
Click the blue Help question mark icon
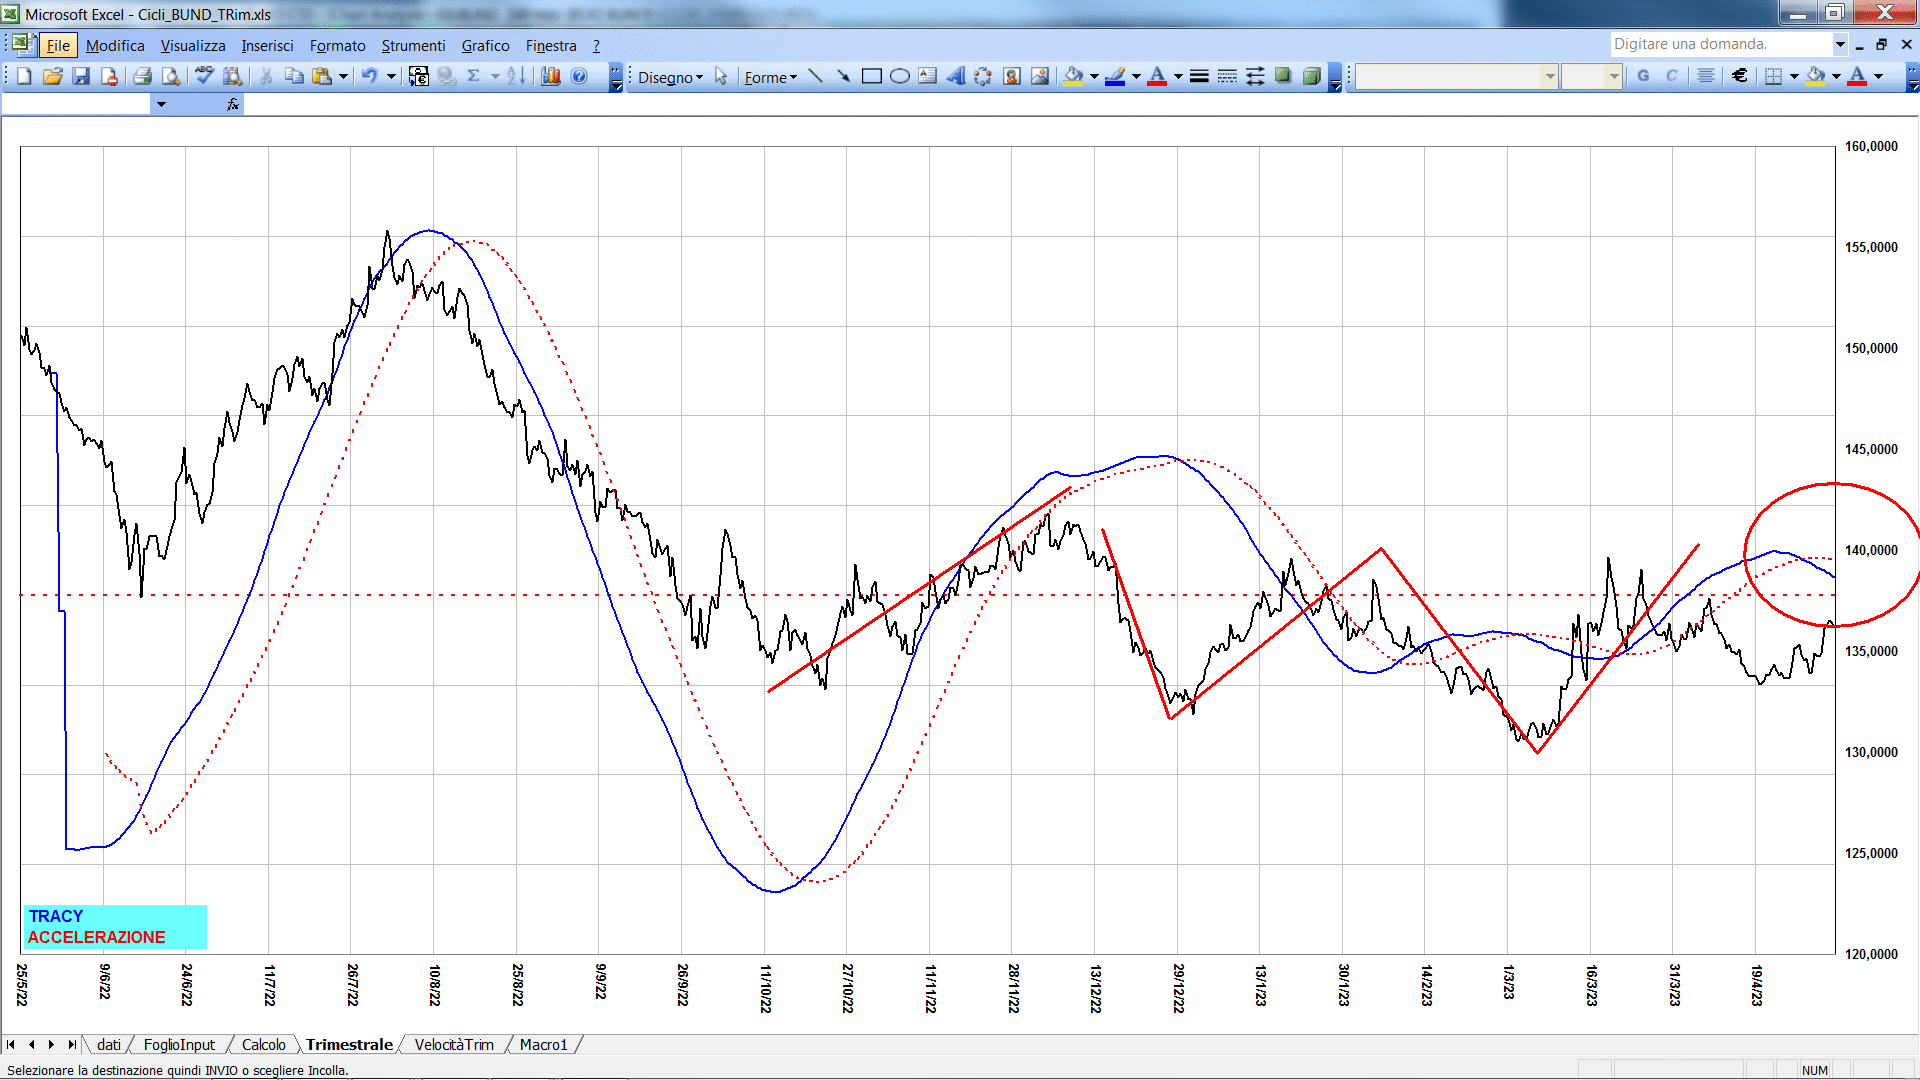(x=579, y=76)
